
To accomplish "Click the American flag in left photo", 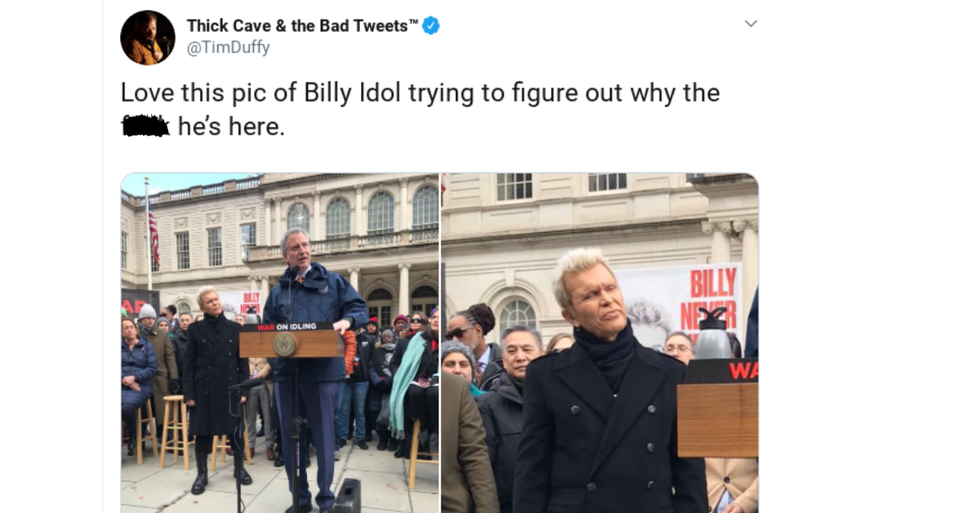I will click(x=153, y=237).
